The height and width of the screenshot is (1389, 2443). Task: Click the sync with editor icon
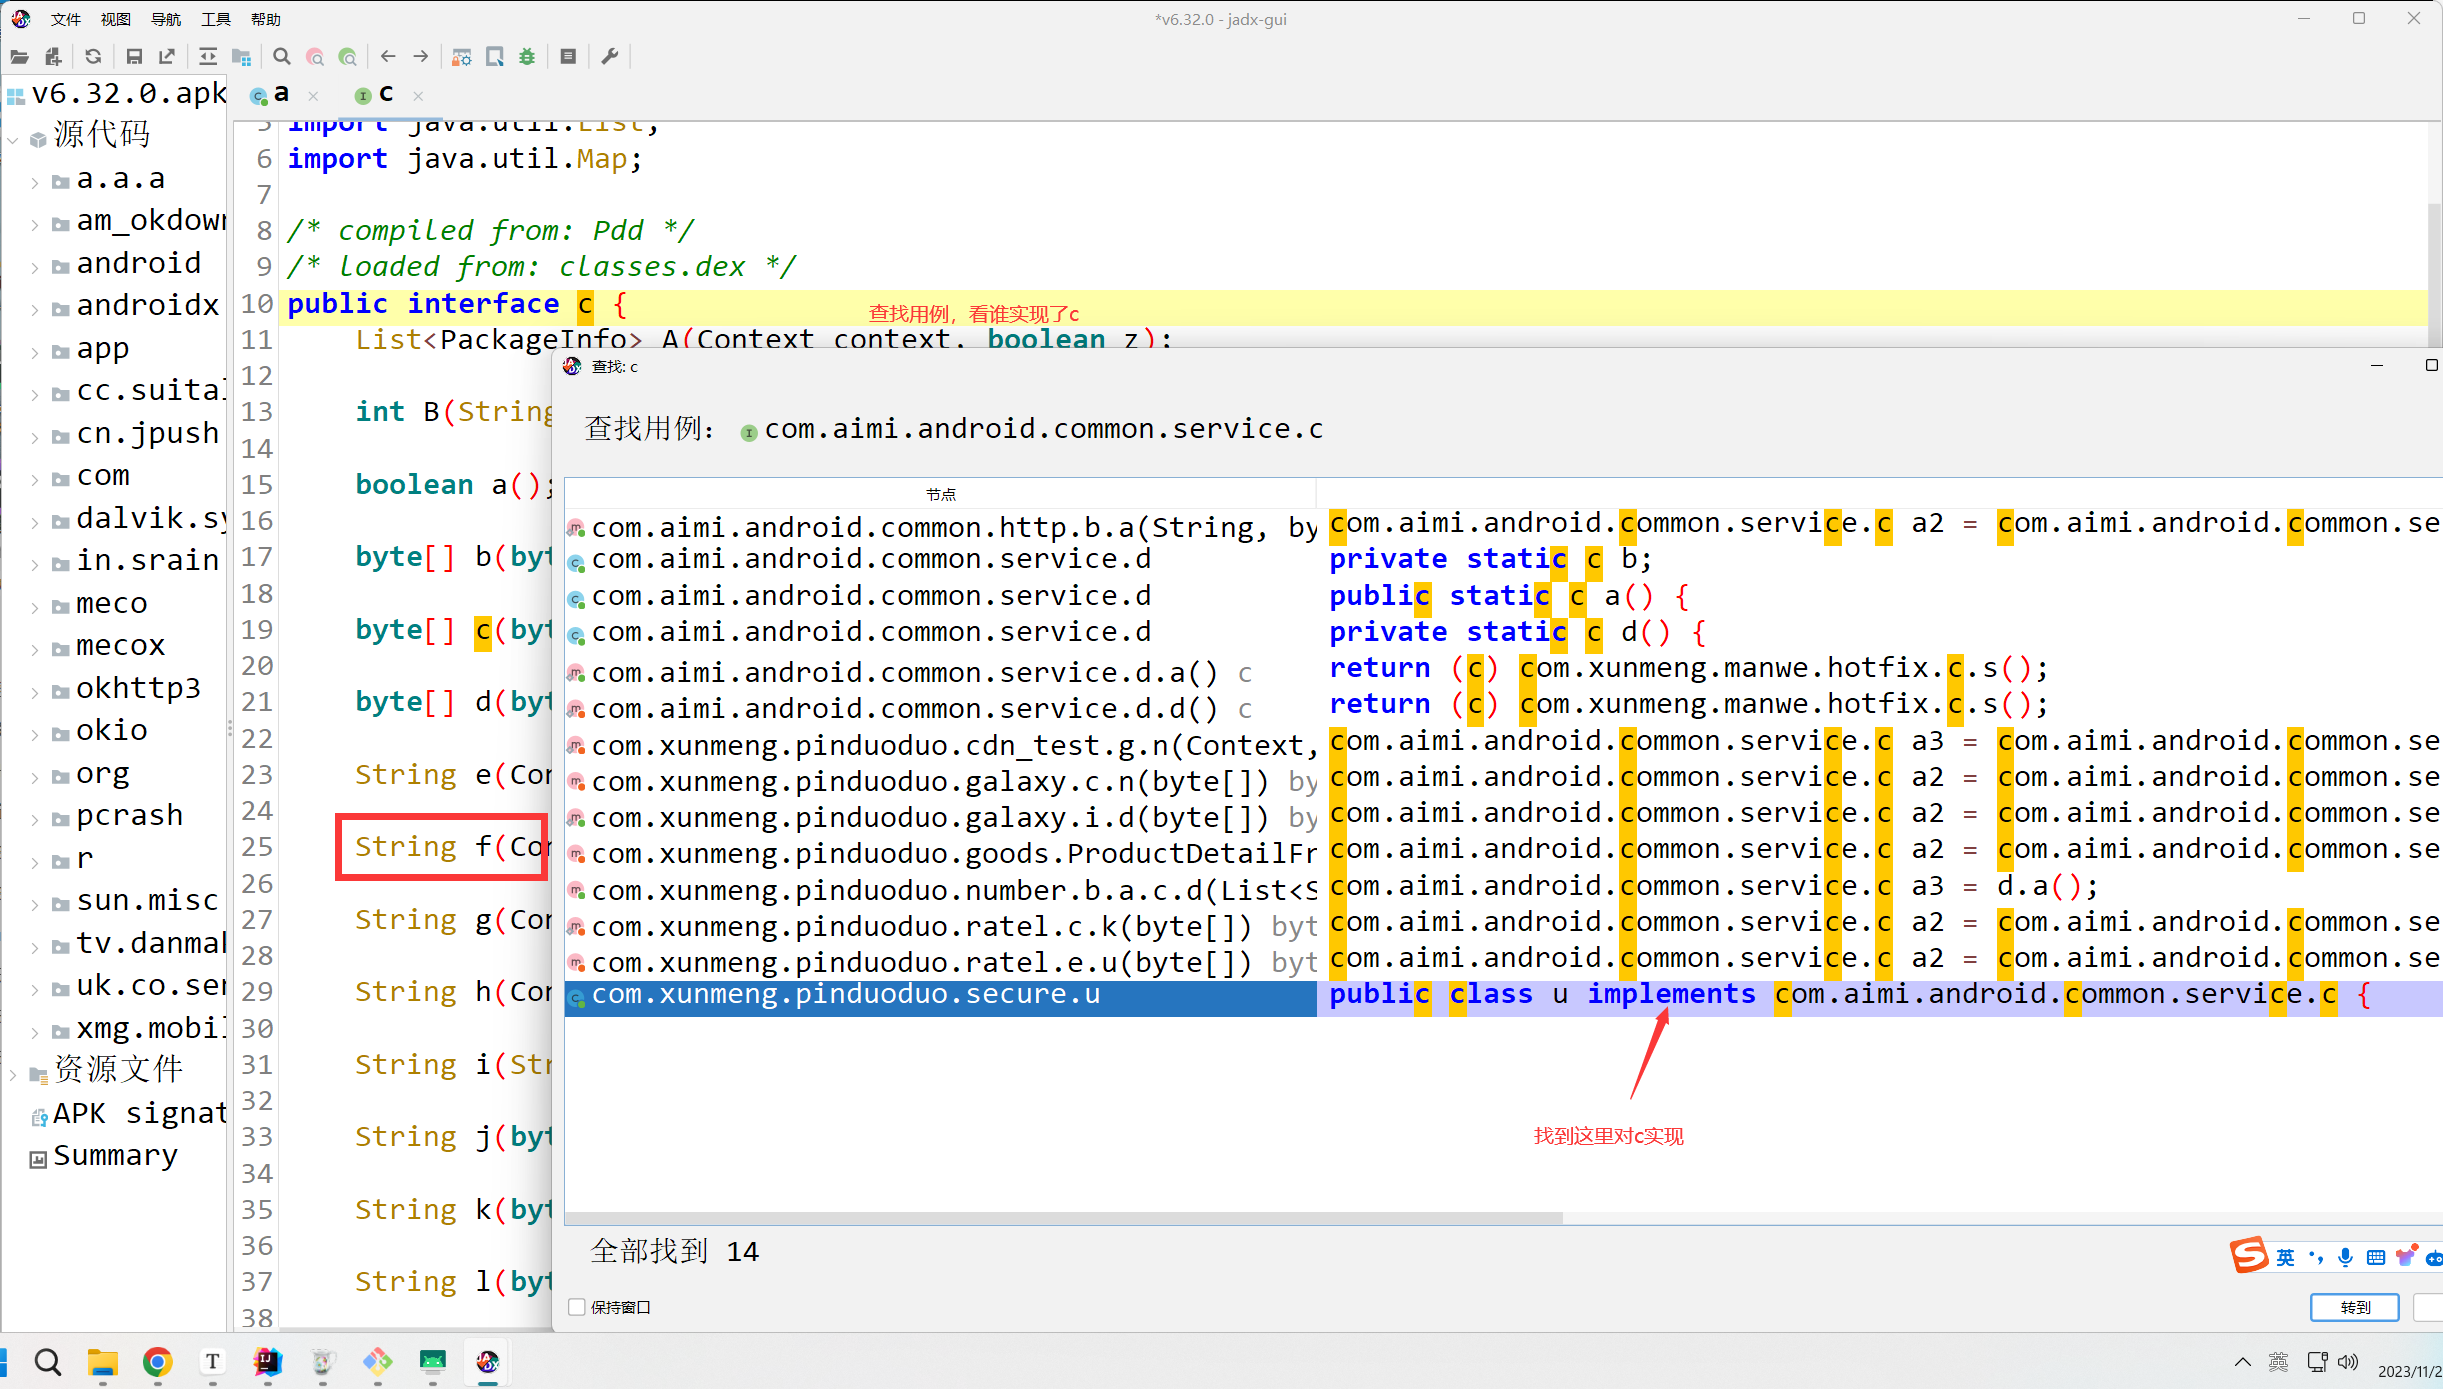tap(208, 57)
